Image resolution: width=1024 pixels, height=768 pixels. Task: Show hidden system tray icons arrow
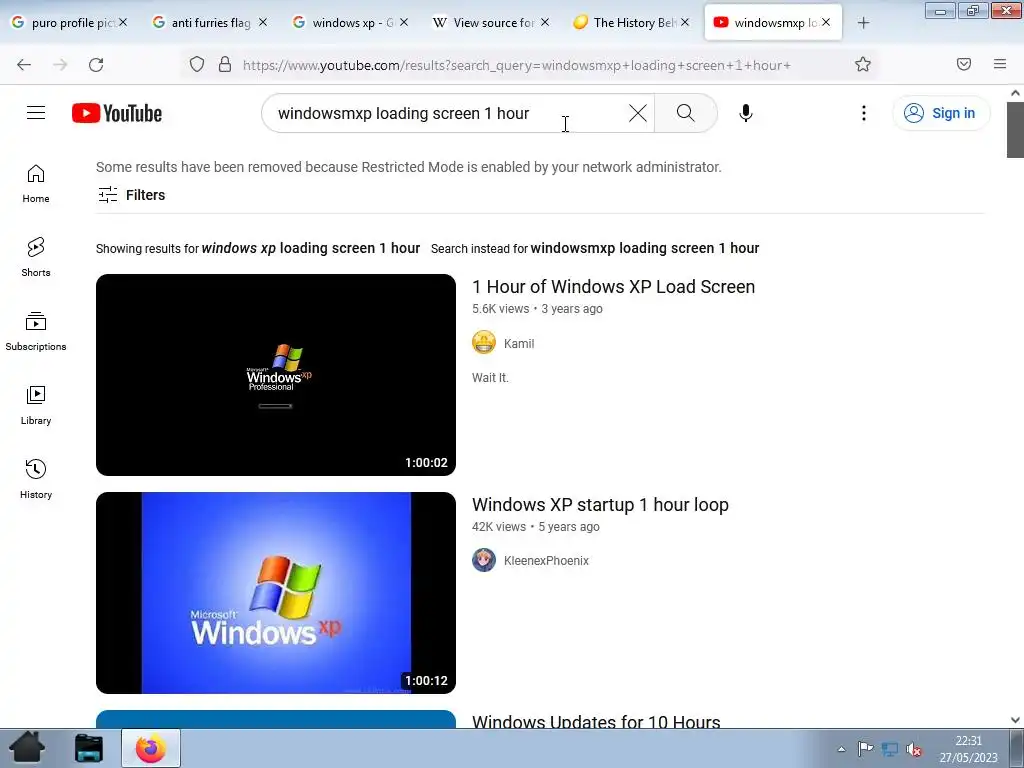pos(841,749)
